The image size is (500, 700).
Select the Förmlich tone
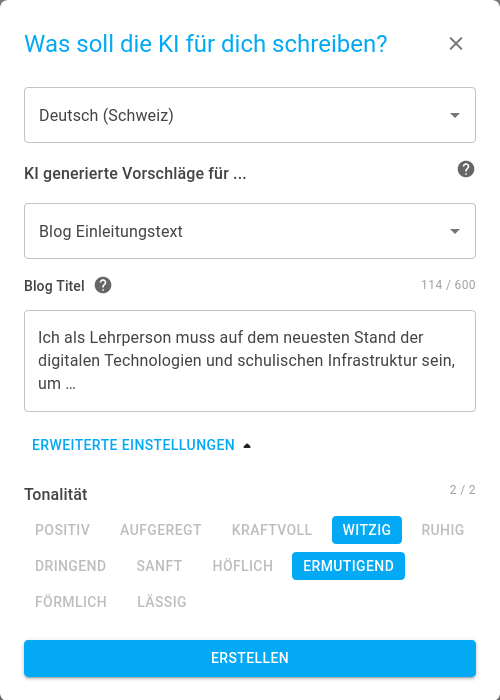point(71,602)
